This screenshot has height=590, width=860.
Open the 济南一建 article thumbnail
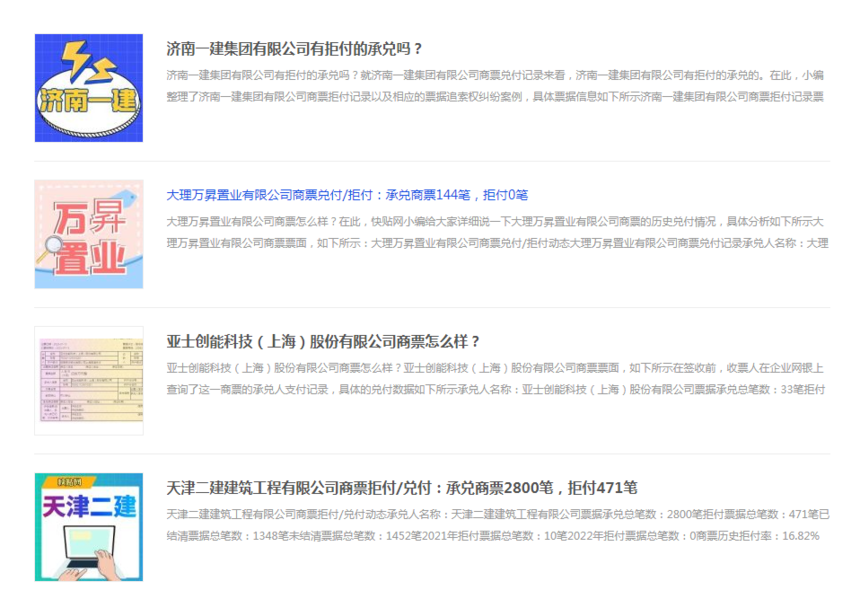click(89, 88)
